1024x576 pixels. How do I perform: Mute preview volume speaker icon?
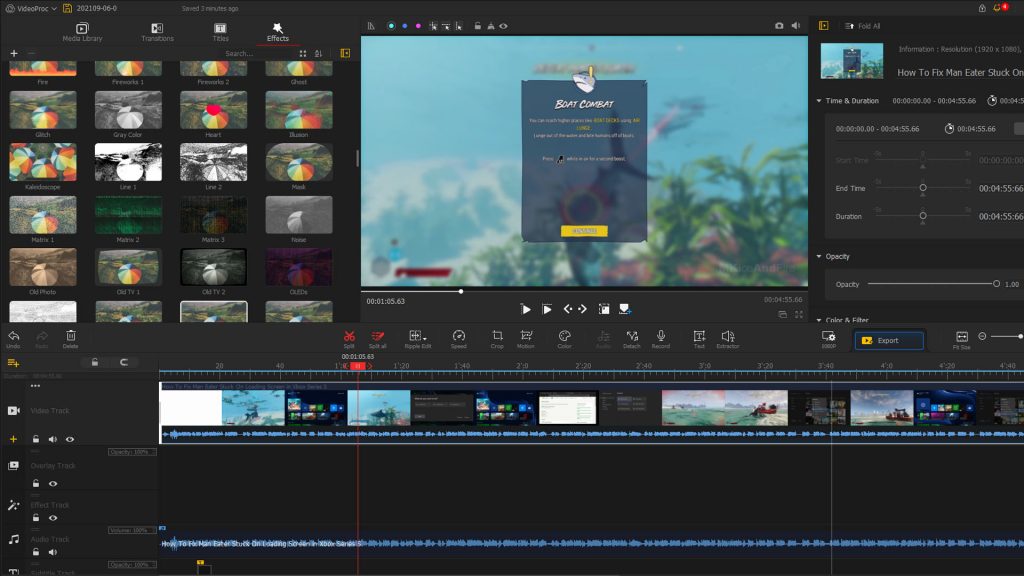pyautogui.click(x=796, y=26)
